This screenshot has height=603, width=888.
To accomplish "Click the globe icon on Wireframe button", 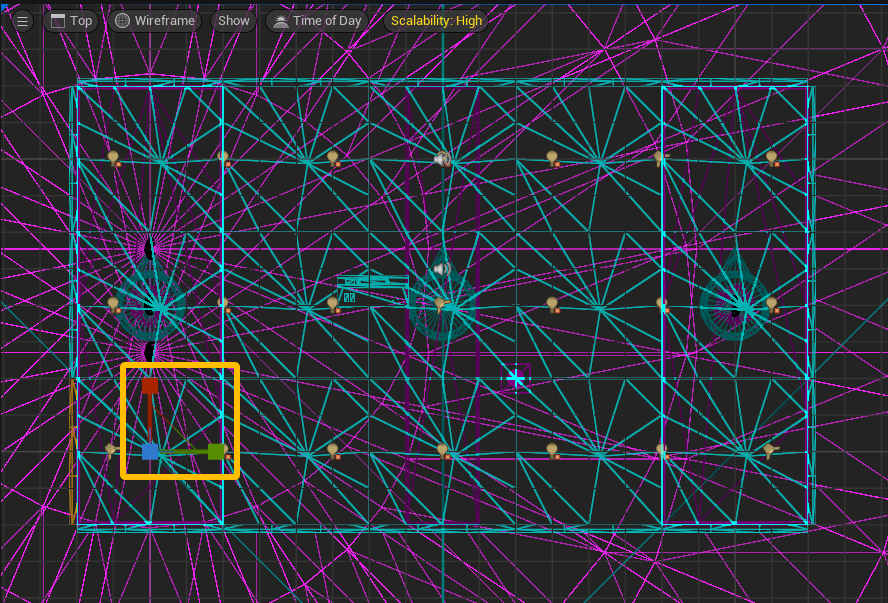I will click(123, 21).
